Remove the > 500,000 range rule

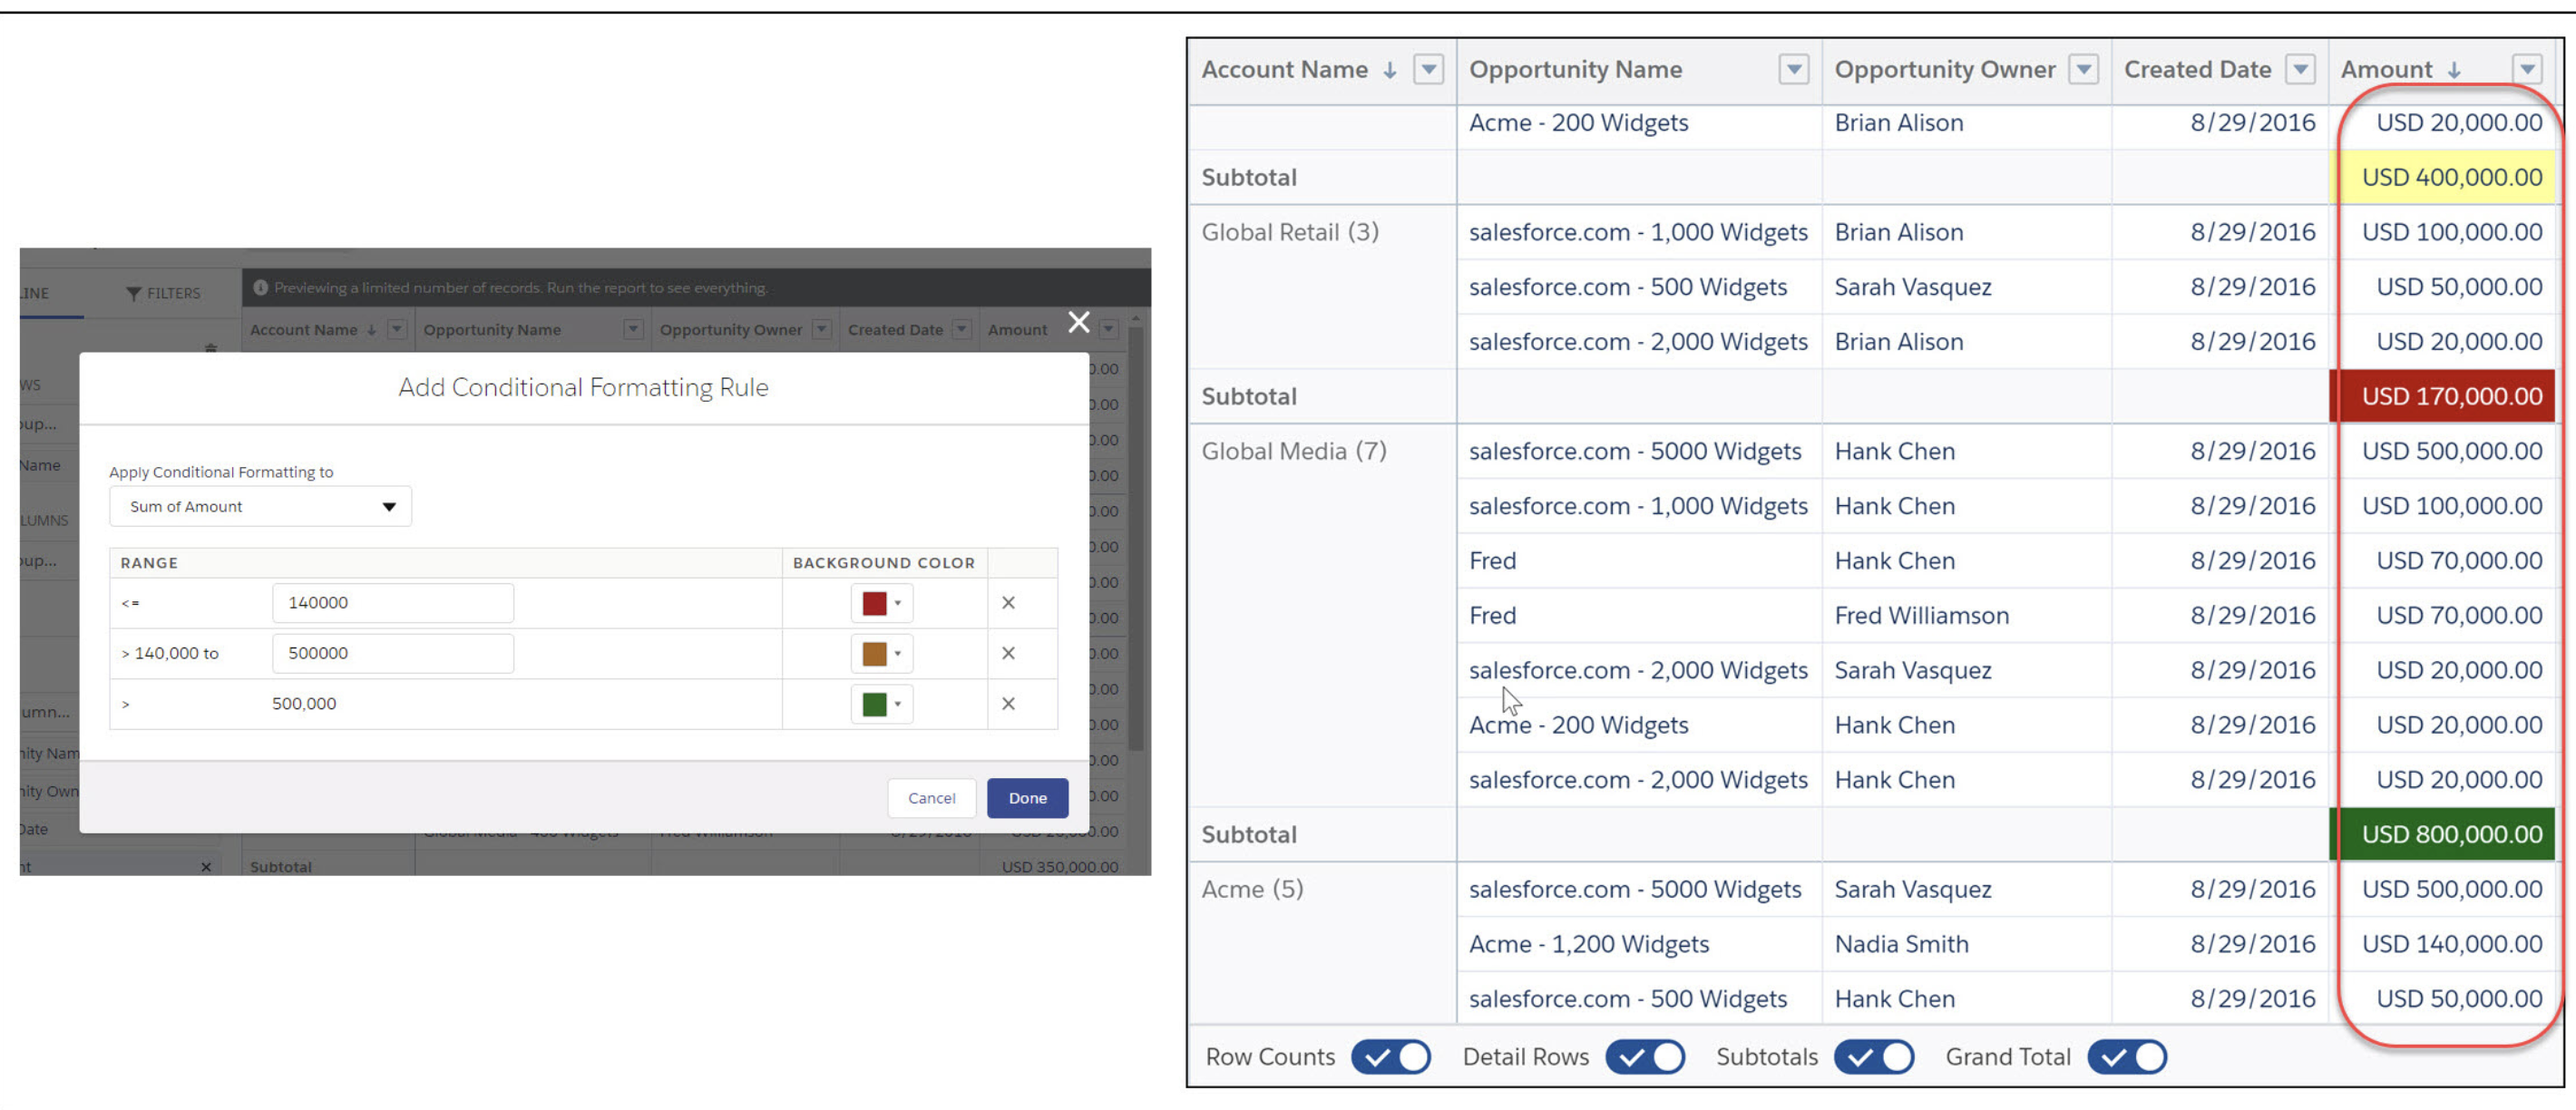1008,704
